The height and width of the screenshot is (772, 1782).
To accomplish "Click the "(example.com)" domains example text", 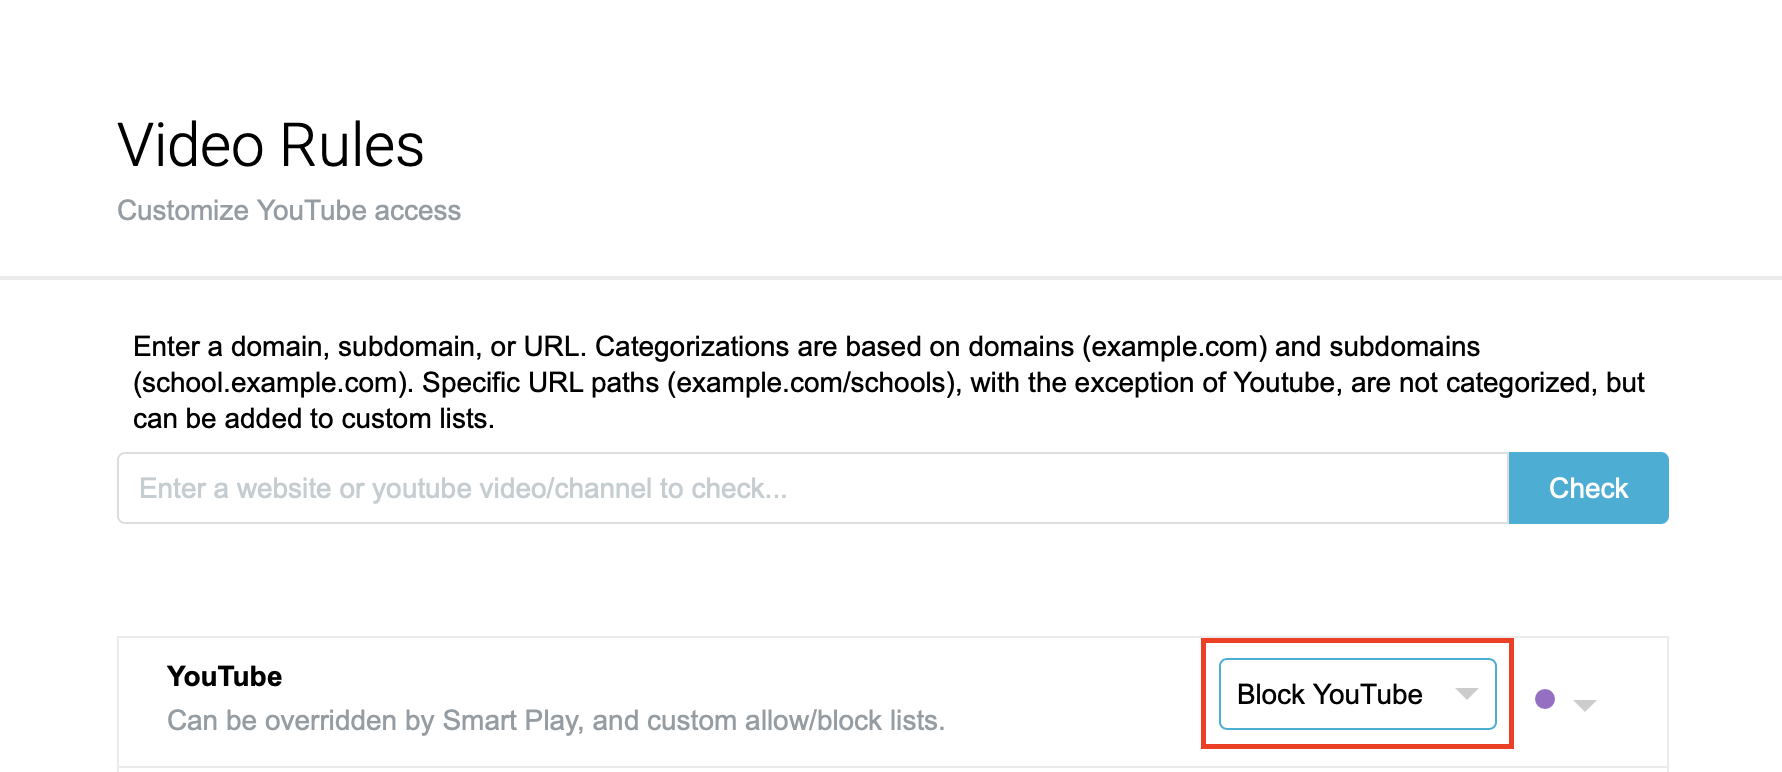I will (1174, 347).
